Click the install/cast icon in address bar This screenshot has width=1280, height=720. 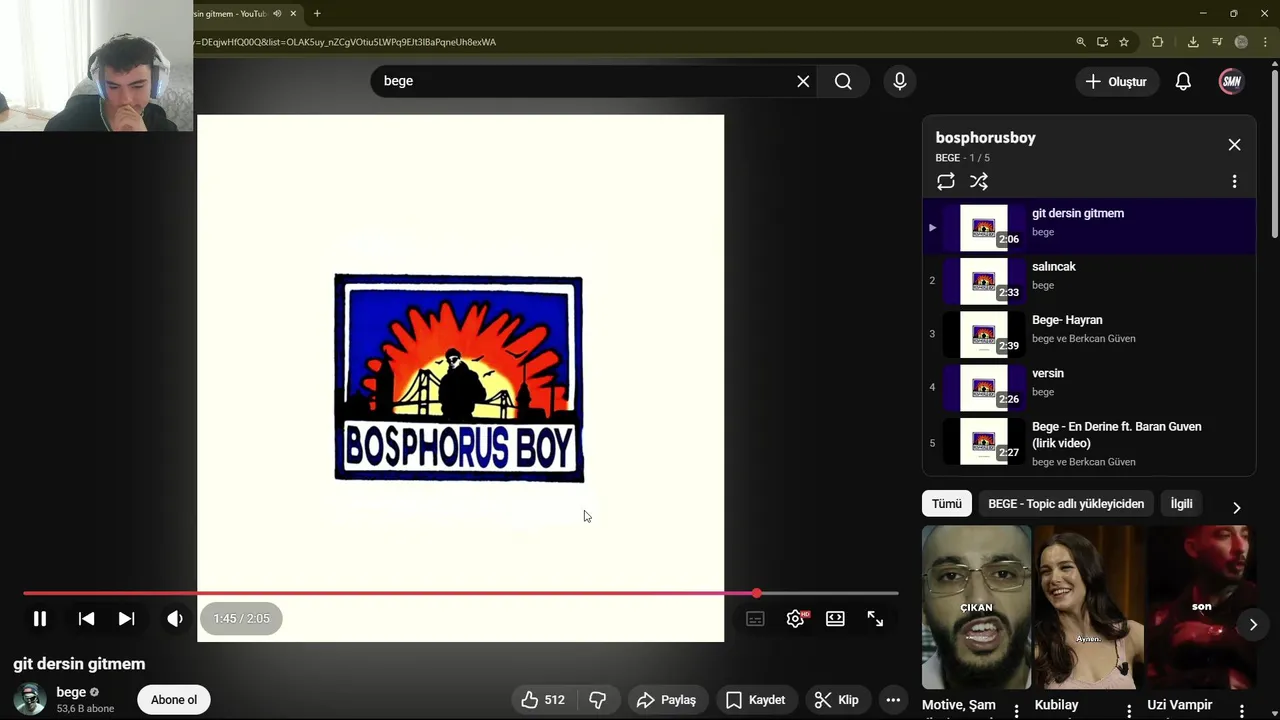click(x=1102, y=42)
